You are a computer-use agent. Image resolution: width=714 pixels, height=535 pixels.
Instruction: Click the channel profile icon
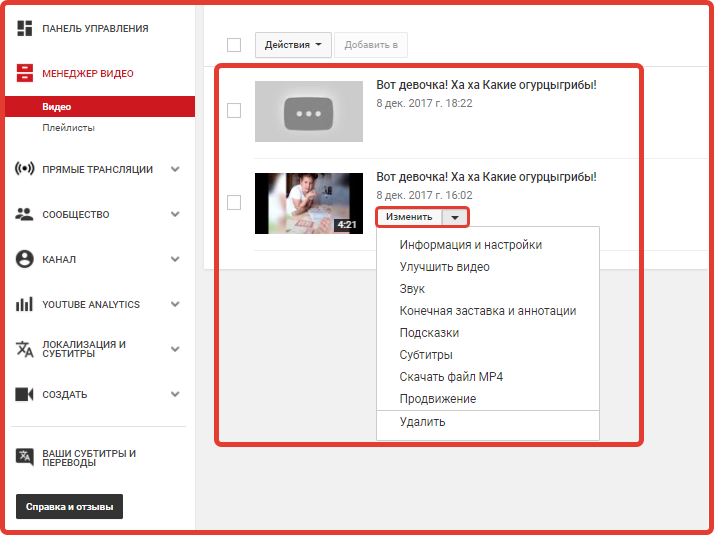coord(25,259)
